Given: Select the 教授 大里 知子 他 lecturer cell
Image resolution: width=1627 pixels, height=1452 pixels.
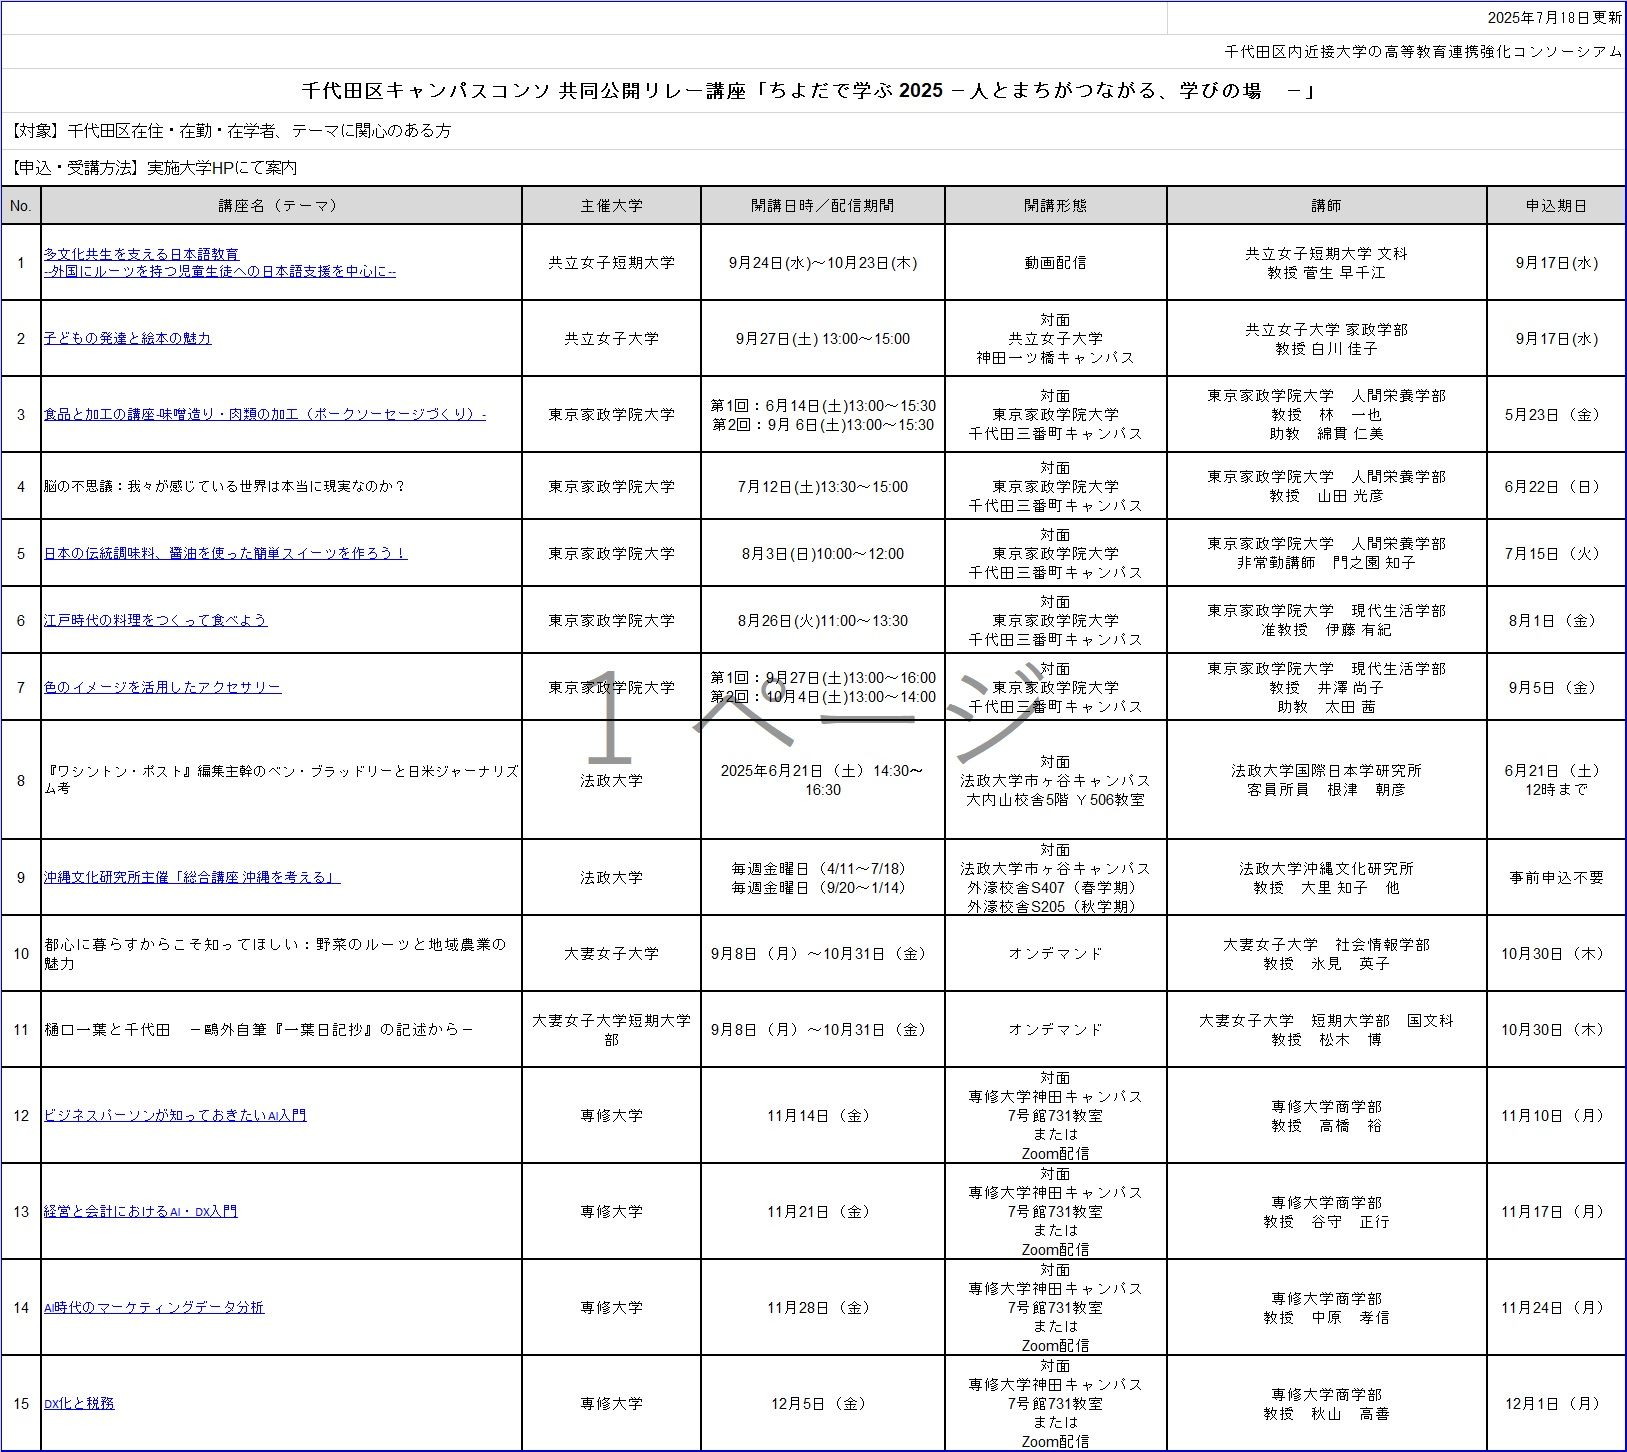Looking at the screenshot, I should tap(1326, 877).
